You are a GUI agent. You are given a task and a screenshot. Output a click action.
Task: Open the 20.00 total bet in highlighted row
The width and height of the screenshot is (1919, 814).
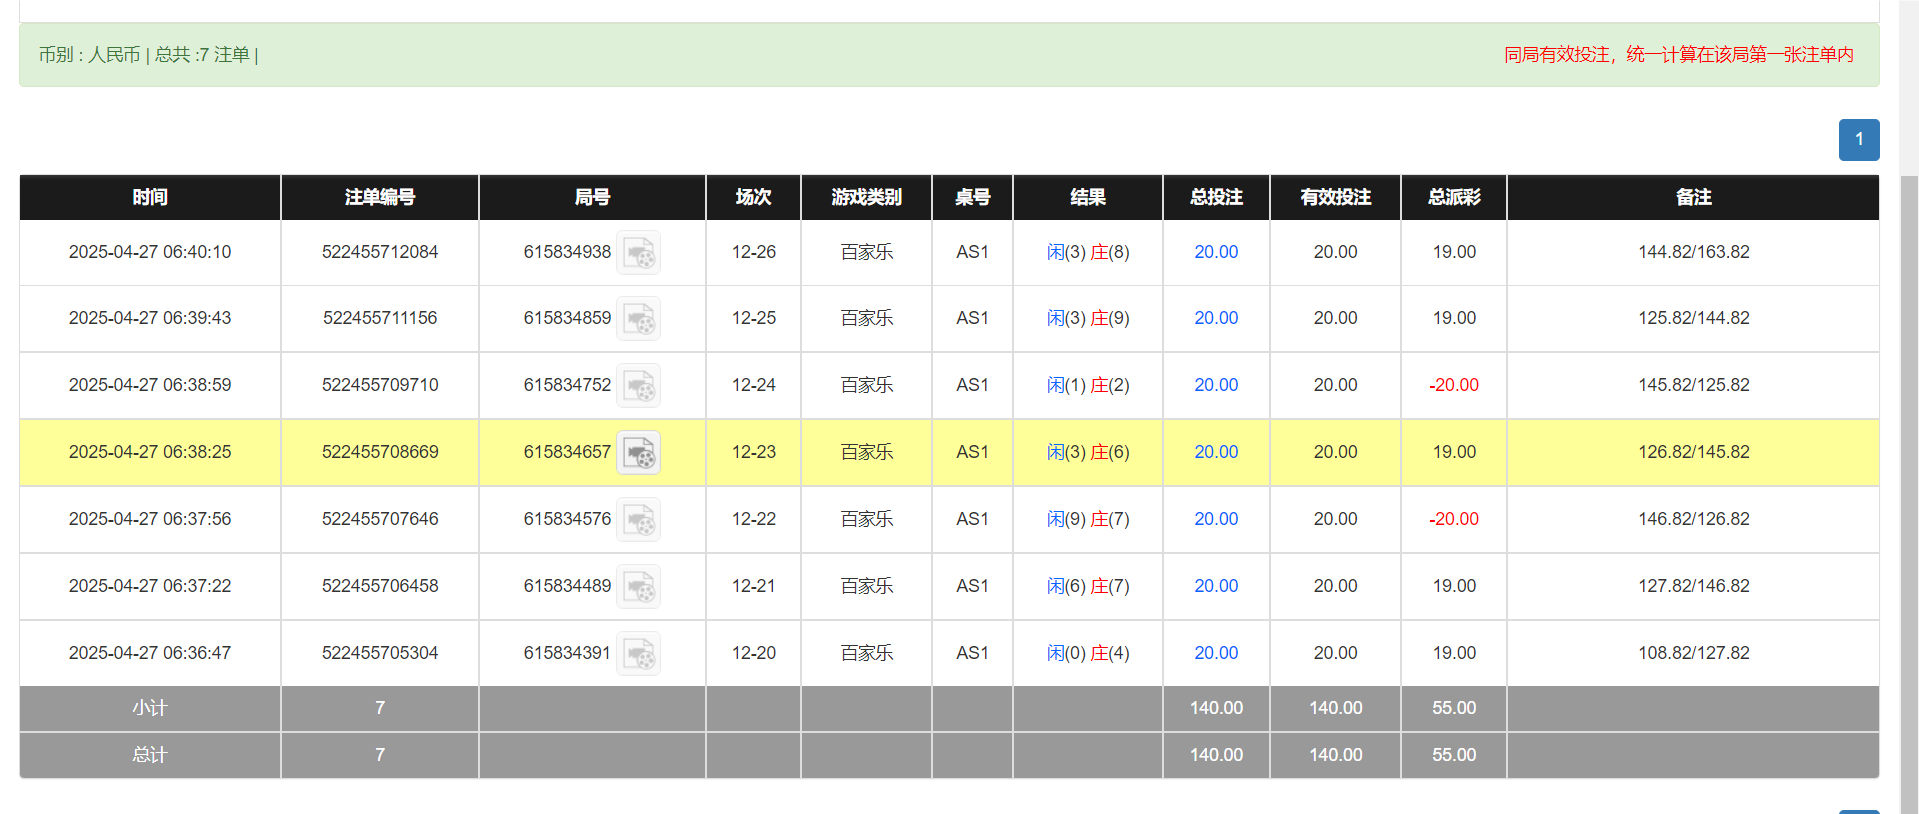pos(1215,452)
